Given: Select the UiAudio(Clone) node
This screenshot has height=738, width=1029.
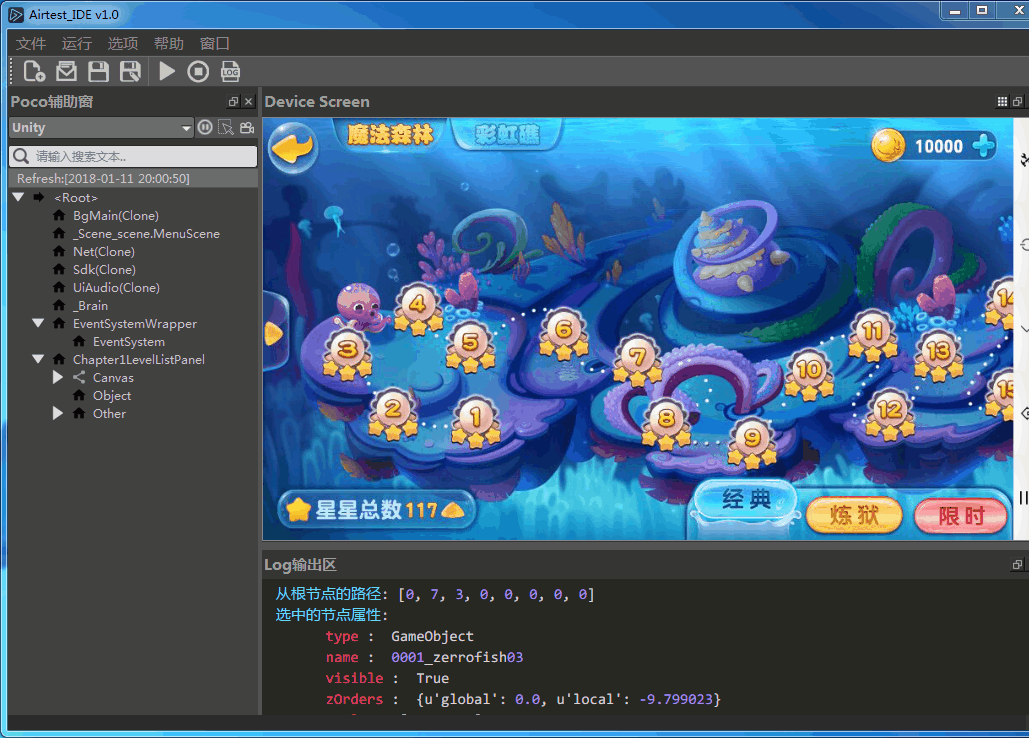Looking at the screenshot, I should (116, 287).
